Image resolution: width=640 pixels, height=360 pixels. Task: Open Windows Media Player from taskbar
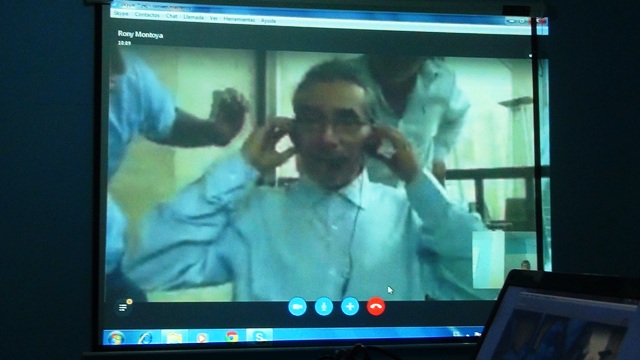pyautogui.click(x=202, y=338)
